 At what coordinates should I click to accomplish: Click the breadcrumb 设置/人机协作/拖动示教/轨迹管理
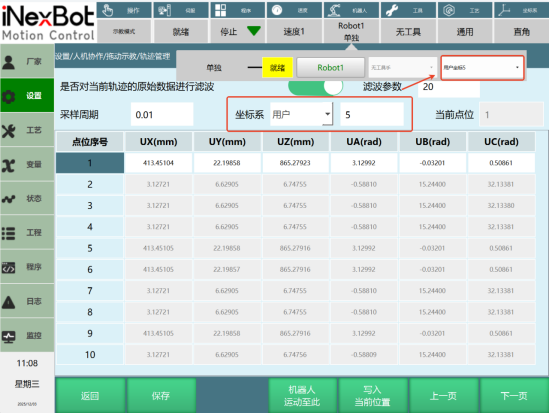(x=113, y=56)
